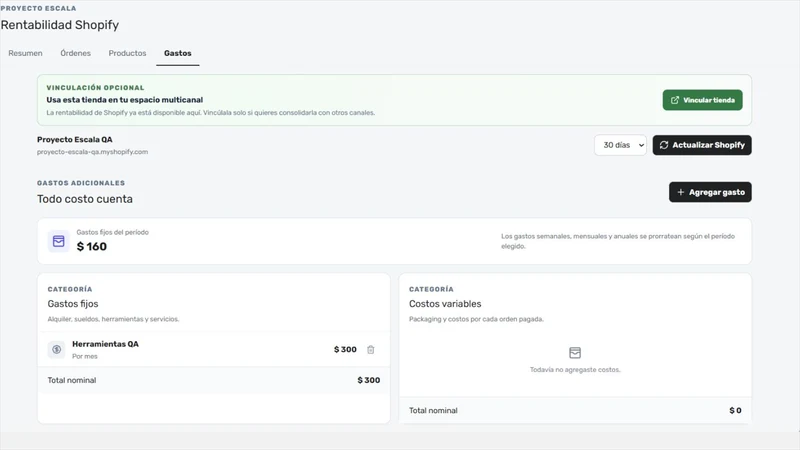Click the Gastos fijos del período $160 card
Image resolution: width=800 pixels, height=450 pixels.
394,241
